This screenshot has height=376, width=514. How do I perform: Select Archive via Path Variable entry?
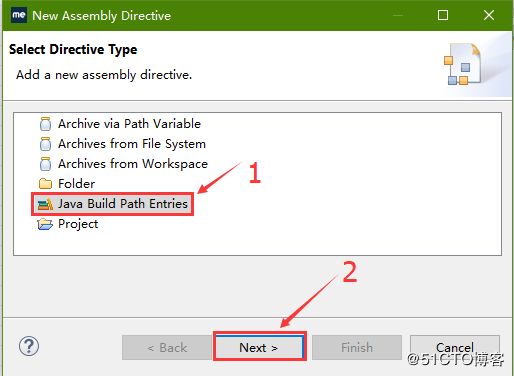click(129, 124)
